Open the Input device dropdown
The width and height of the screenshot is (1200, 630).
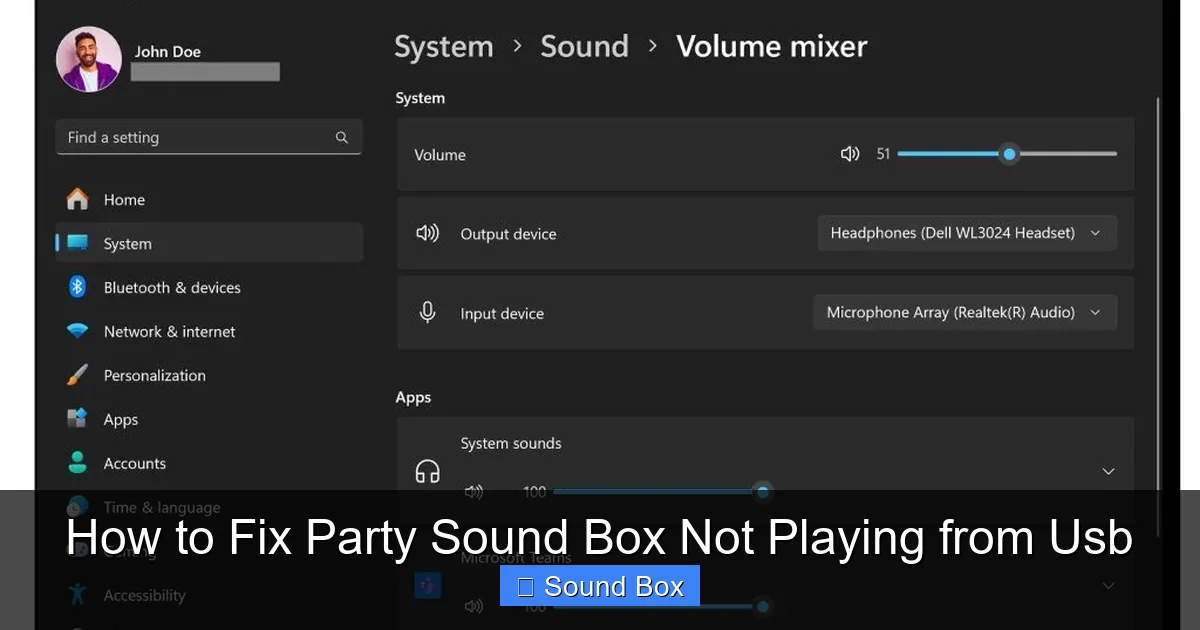pyautogui.click(x=964, y=312)
